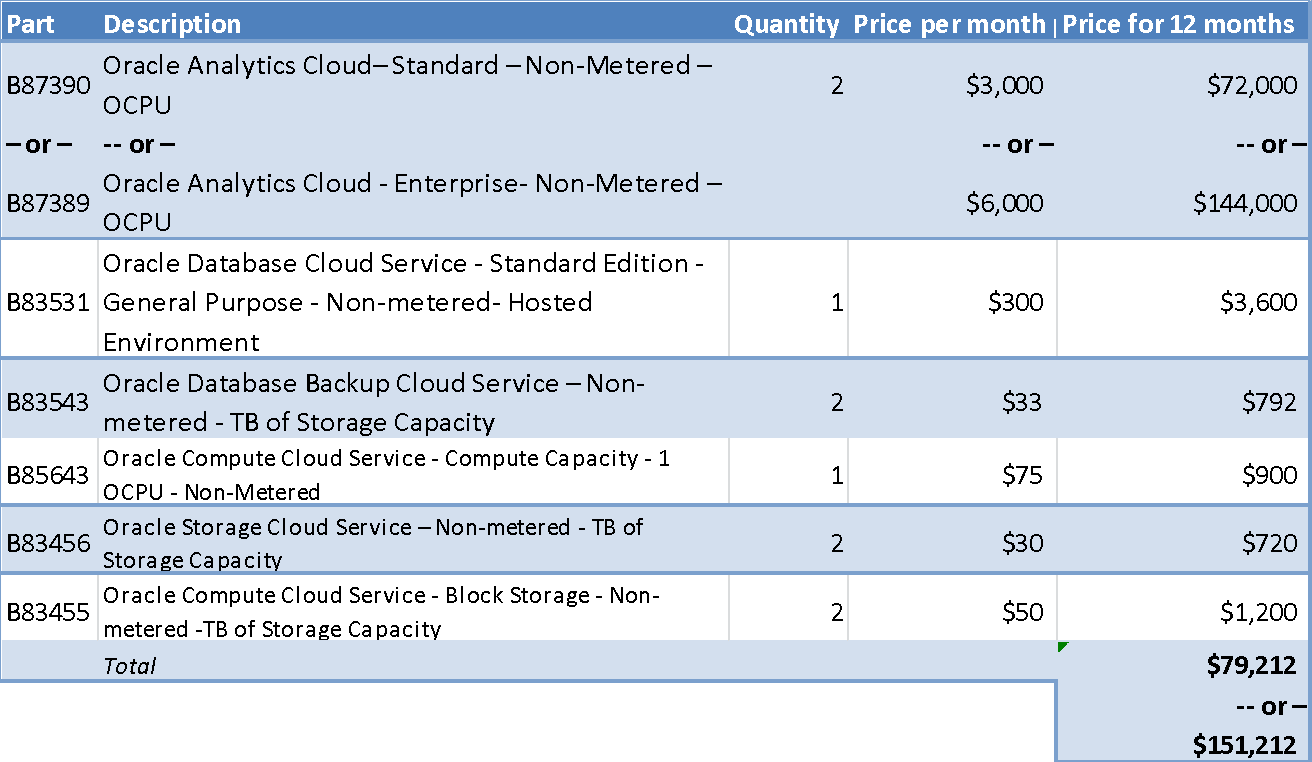The width and height of the screenshot is (1312, 762).
Task: Click part number B83543
Action: [49, 403]
